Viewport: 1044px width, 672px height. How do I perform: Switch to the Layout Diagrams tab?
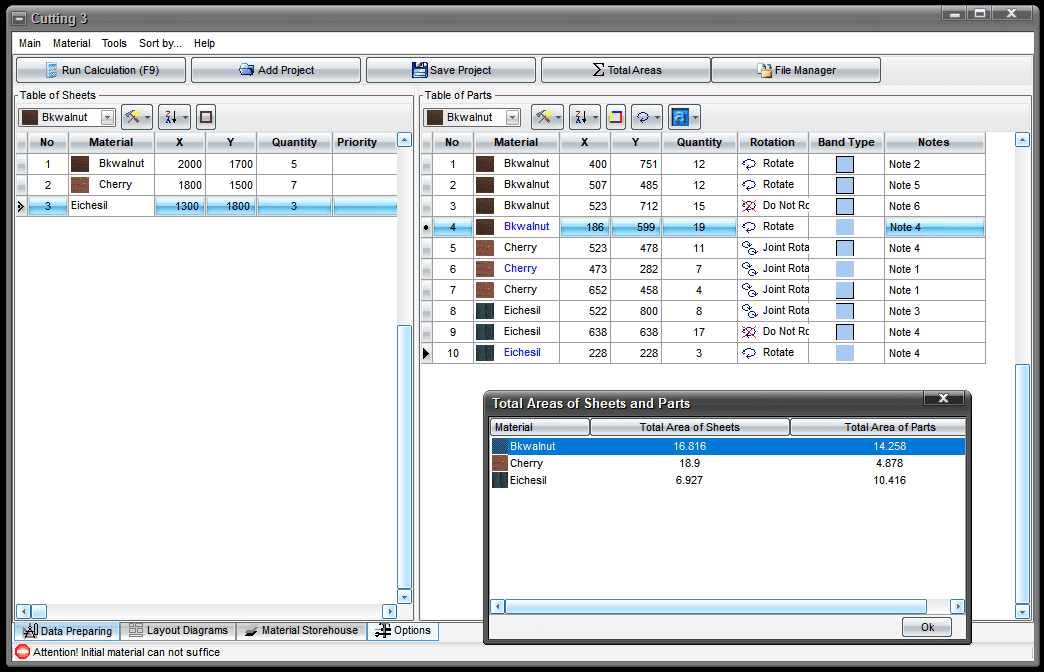pos(178,630)
